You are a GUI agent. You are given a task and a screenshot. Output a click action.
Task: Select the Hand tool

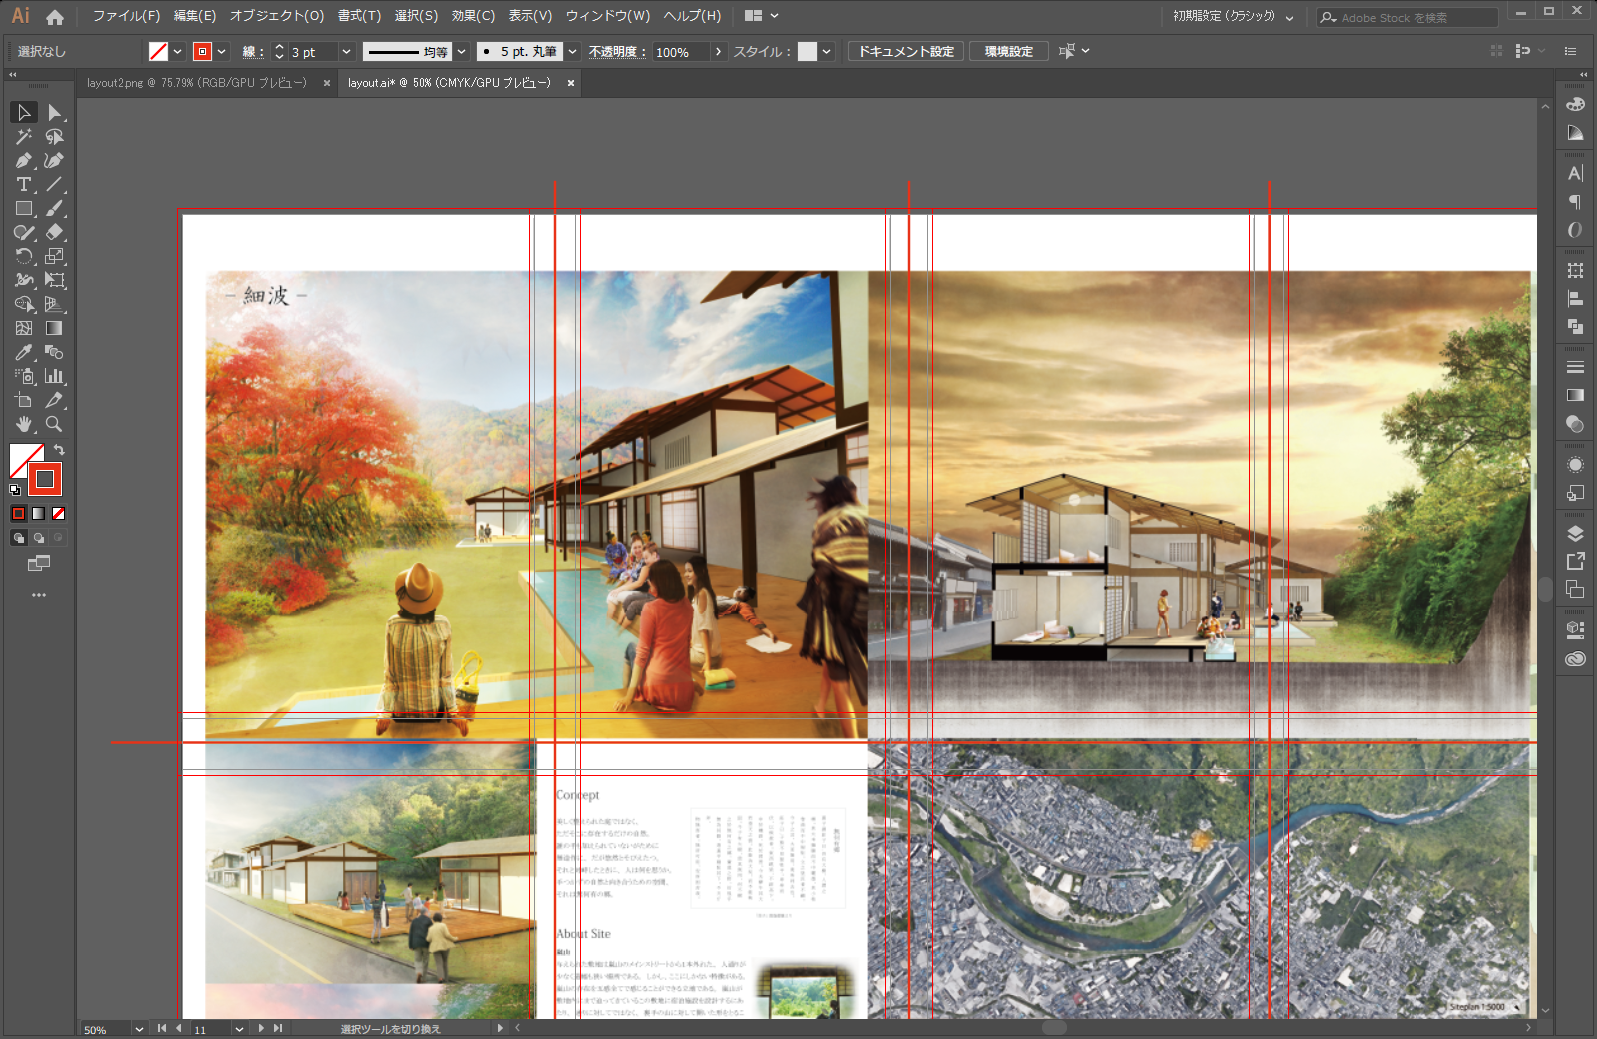(24, 425)
